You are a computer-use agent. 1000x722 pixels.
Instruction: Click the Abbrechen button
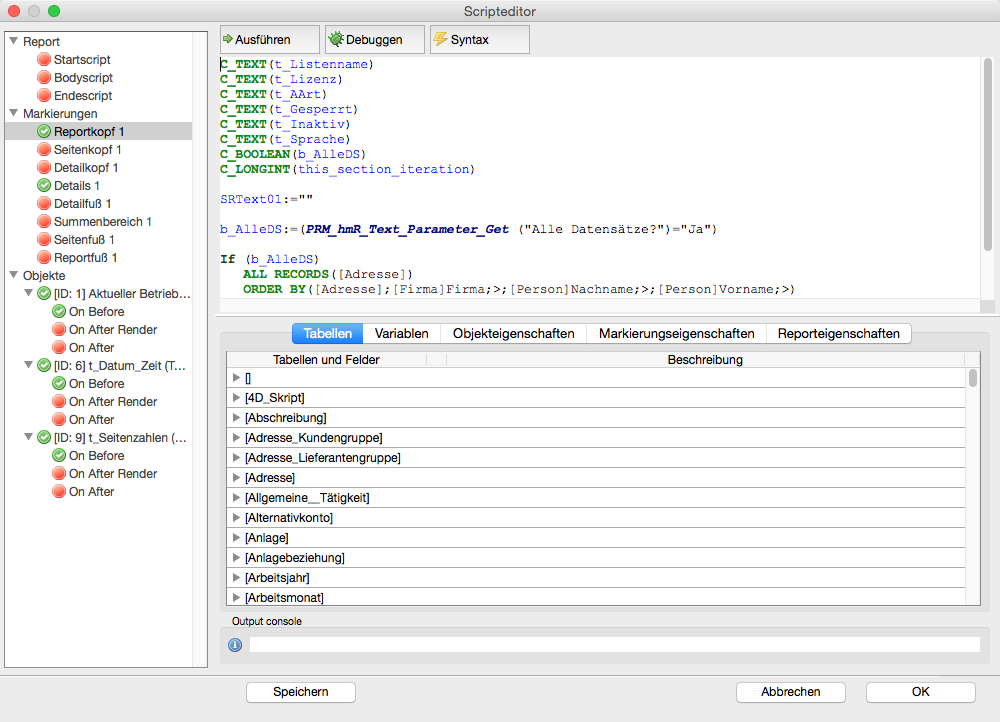click(790, 691)
